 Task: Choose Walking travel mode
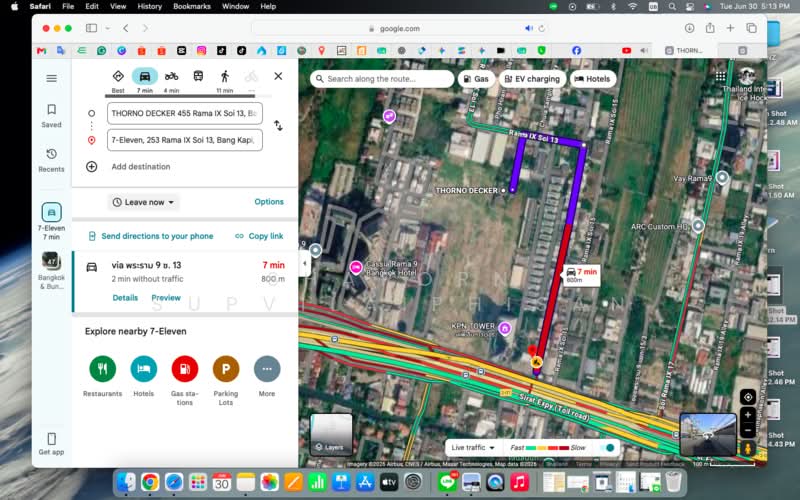[x=225, y=81]
